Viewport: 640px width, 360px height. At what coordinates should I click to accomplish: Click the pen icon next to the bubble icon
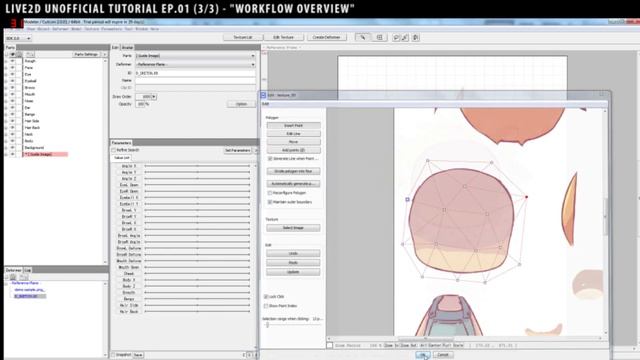click(404, 38)
